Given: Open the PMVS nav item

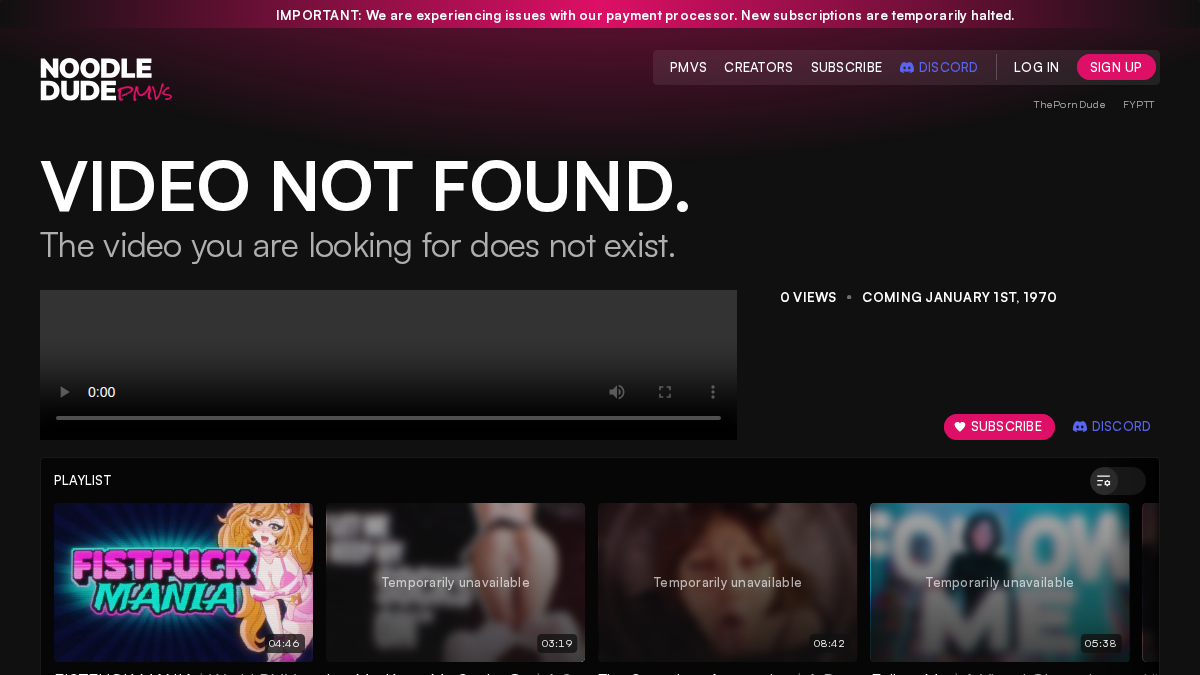Looking at the screenshot, I should point(688,67).
